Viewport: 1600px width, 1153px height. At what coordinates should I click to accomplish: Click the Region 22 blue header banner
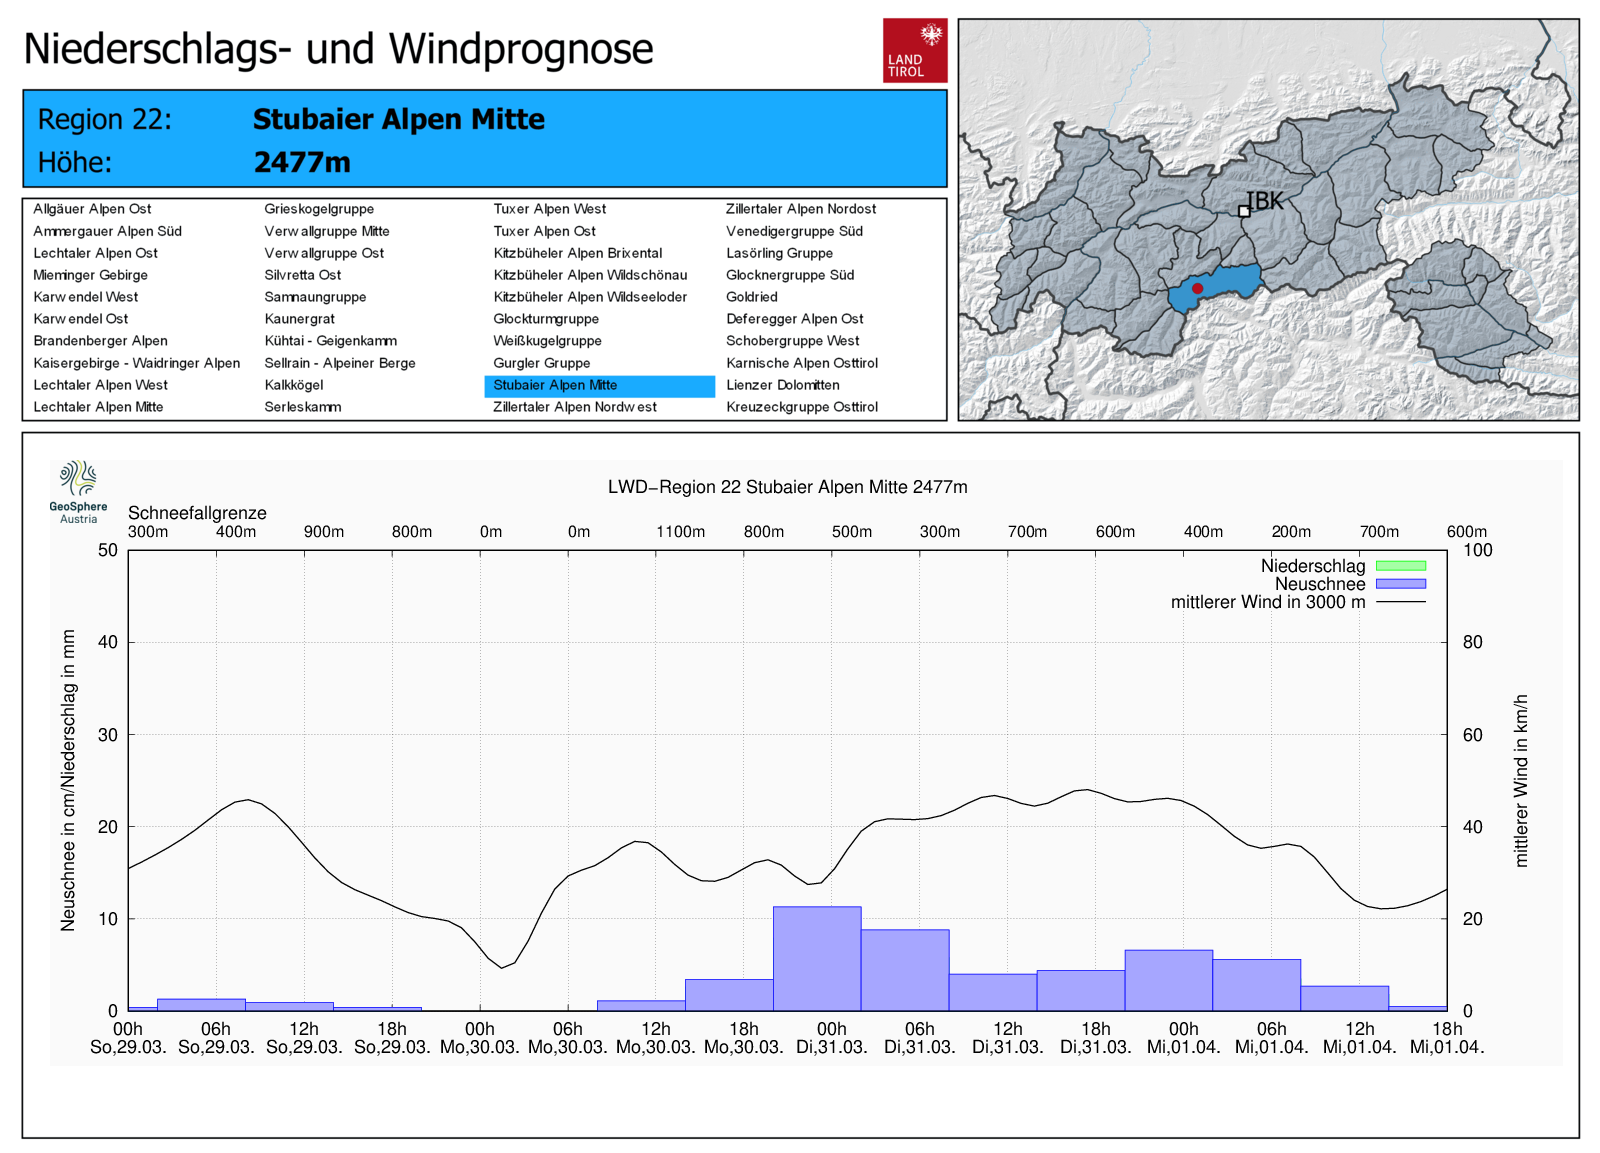click(x=484, y=139)
